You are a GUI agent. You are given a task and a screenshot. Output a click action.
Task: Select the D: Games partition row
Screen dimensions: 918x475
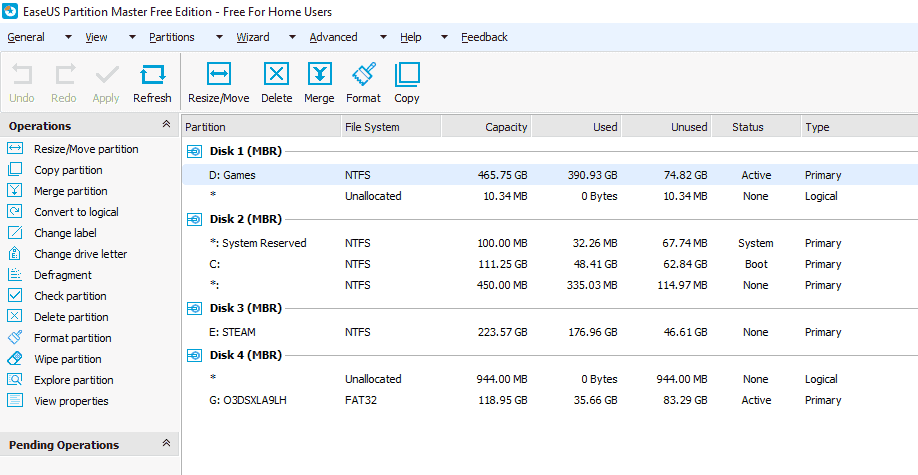pos(550,175)
